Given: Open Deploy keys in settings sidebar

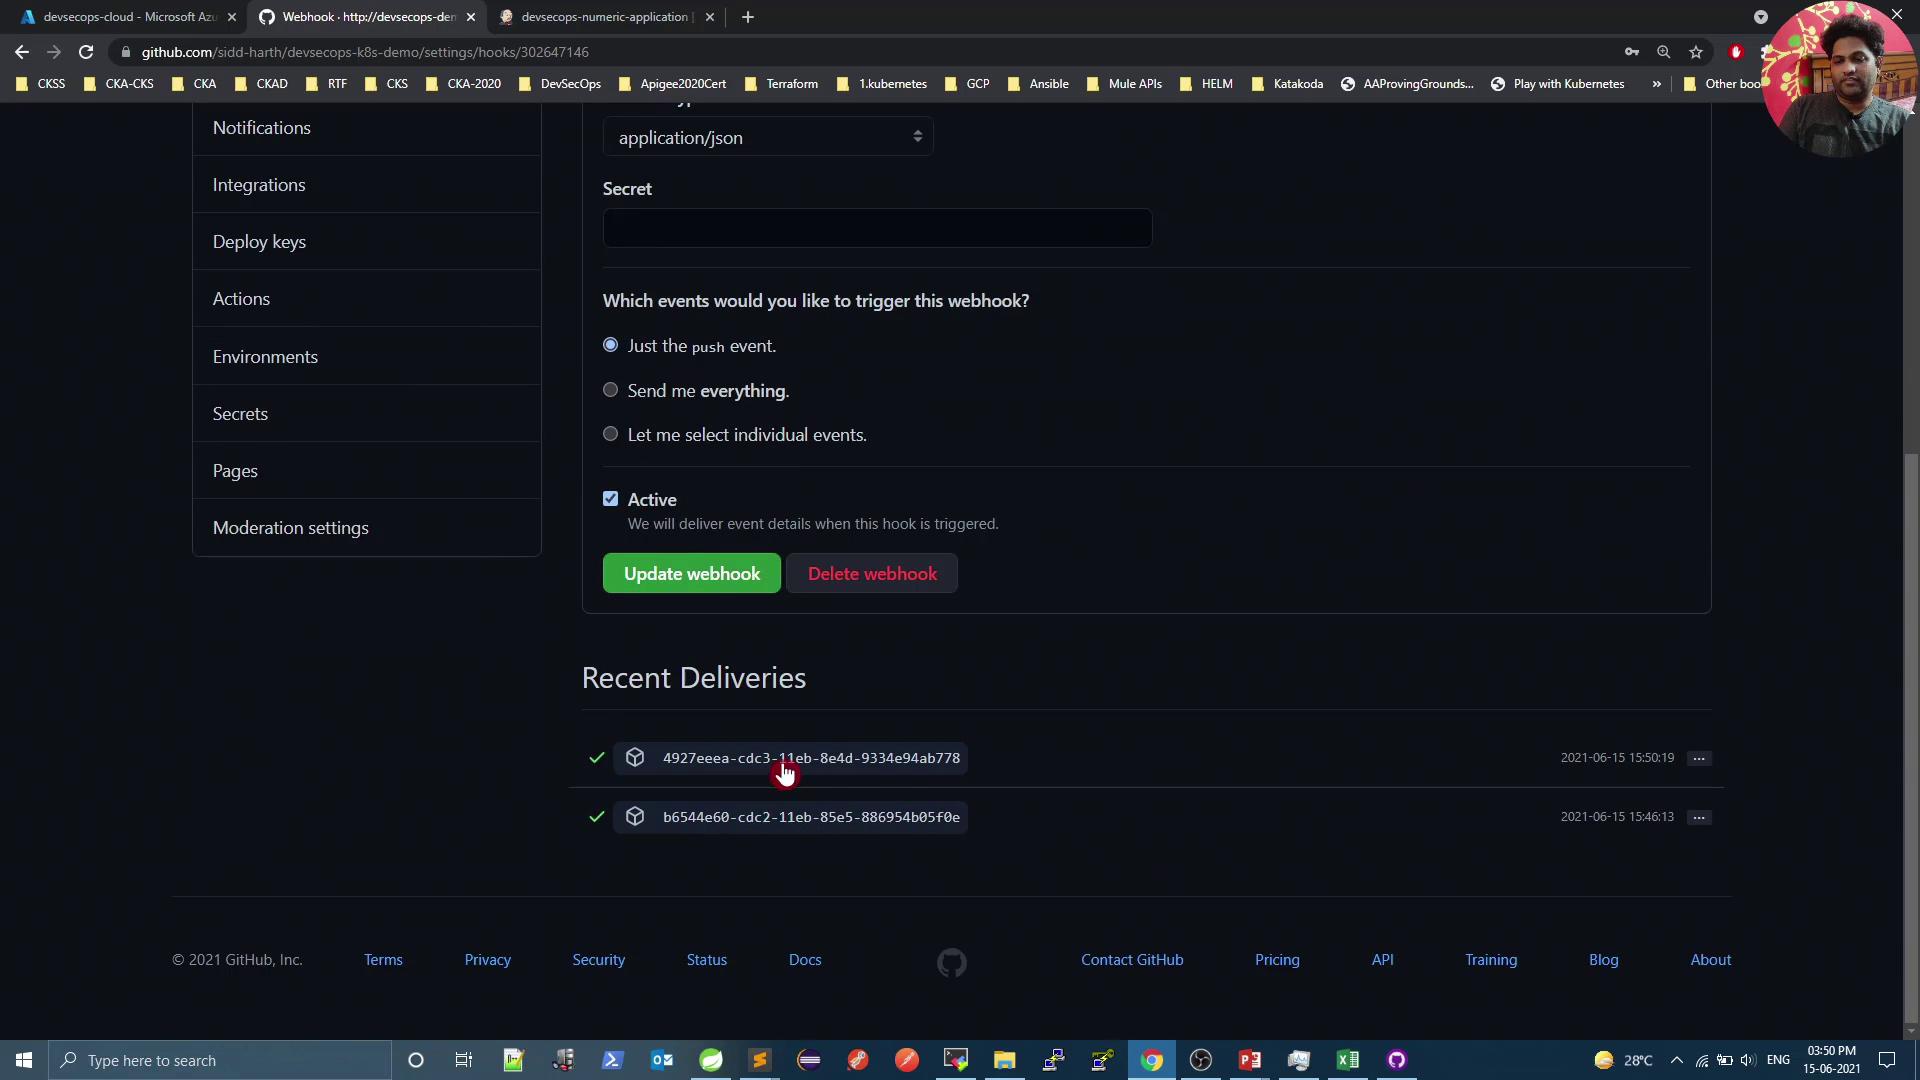Looking at the screenshot, I should coord(259,242).
